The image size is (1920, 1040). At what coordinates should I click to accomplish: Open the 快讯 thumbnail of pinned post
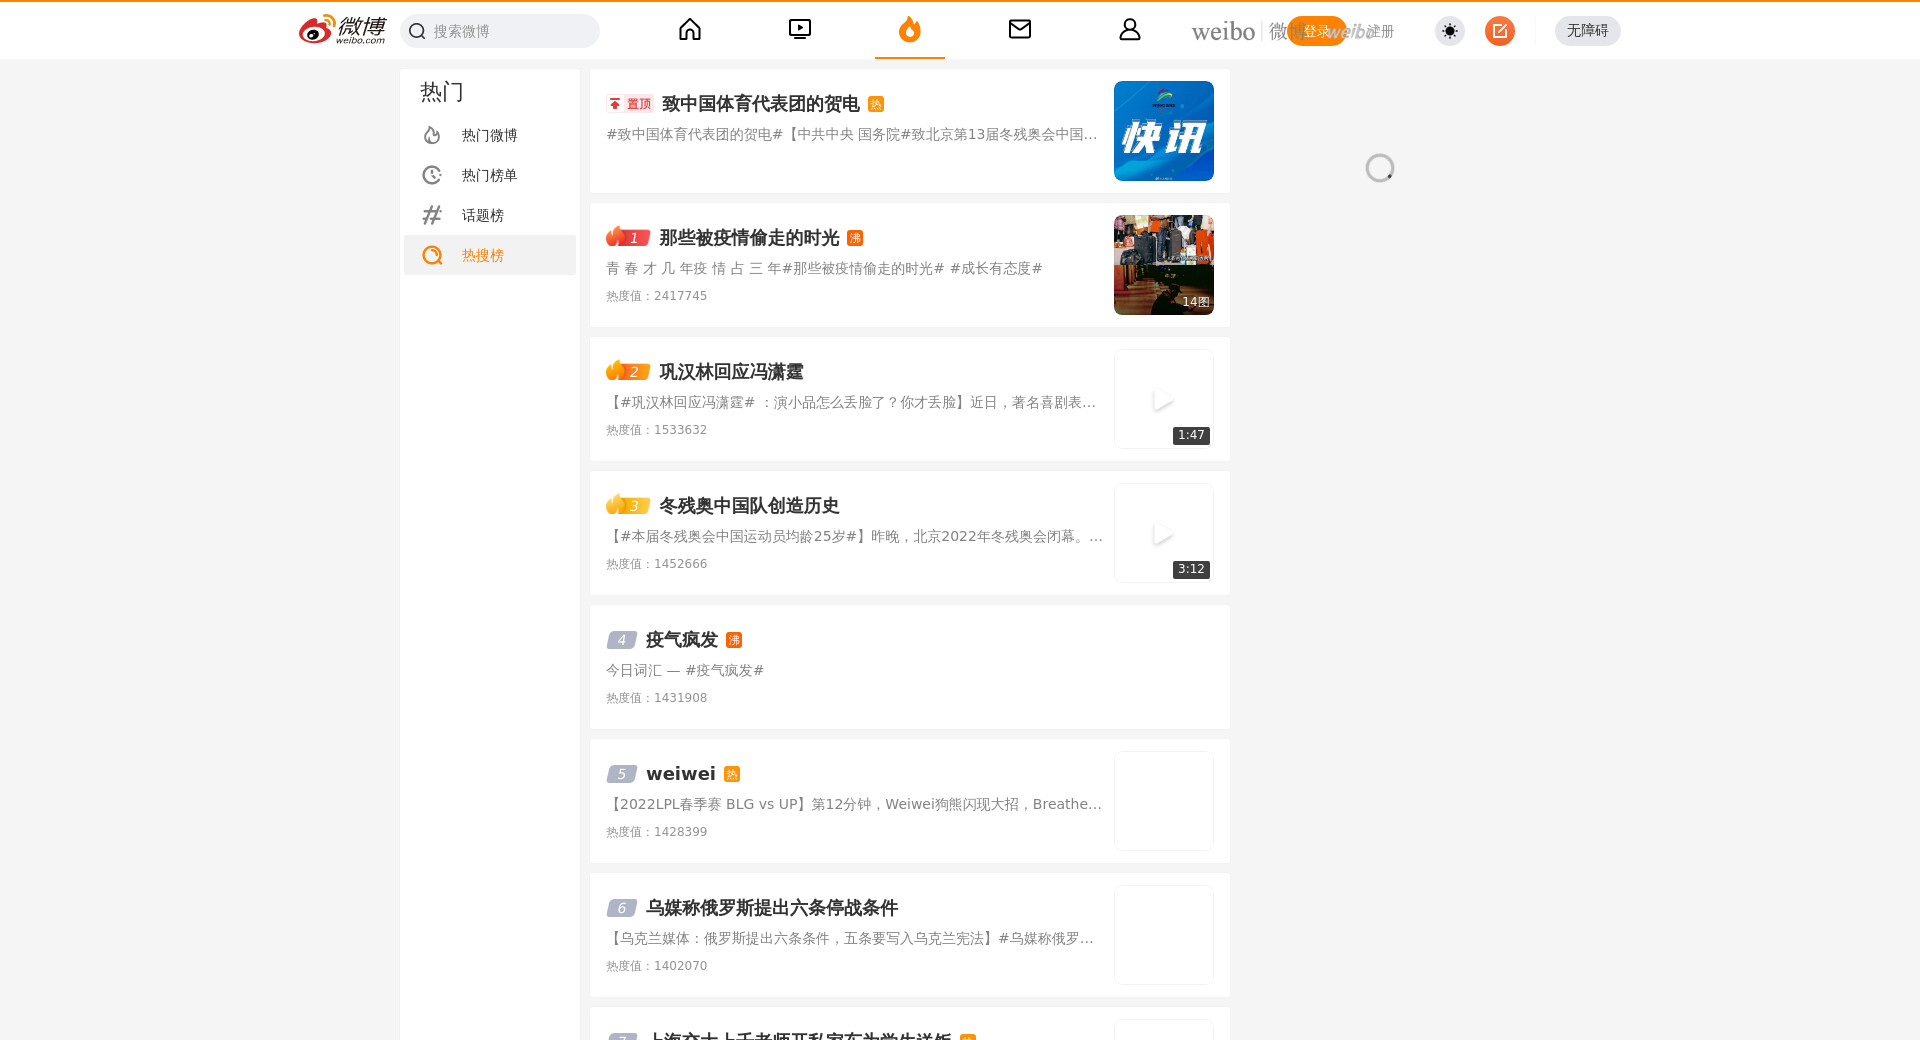[1163, 131]
